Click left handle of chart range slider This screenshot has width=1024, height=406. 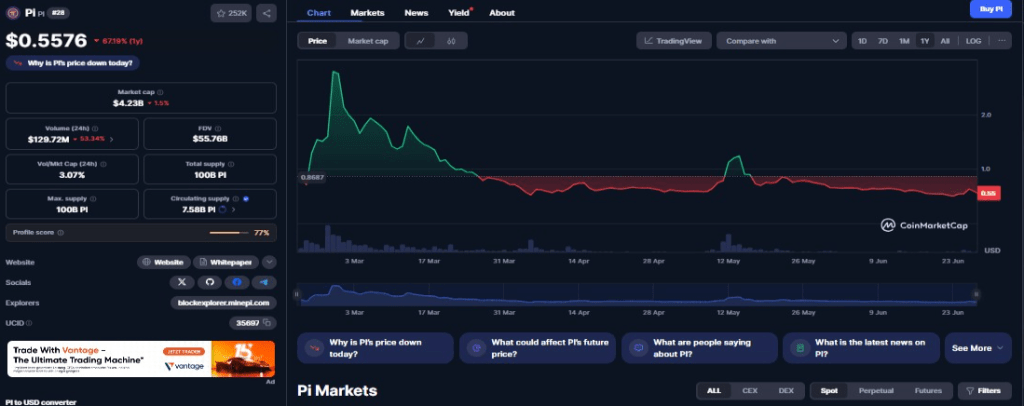pyautogui.click(x=296, y=294)
